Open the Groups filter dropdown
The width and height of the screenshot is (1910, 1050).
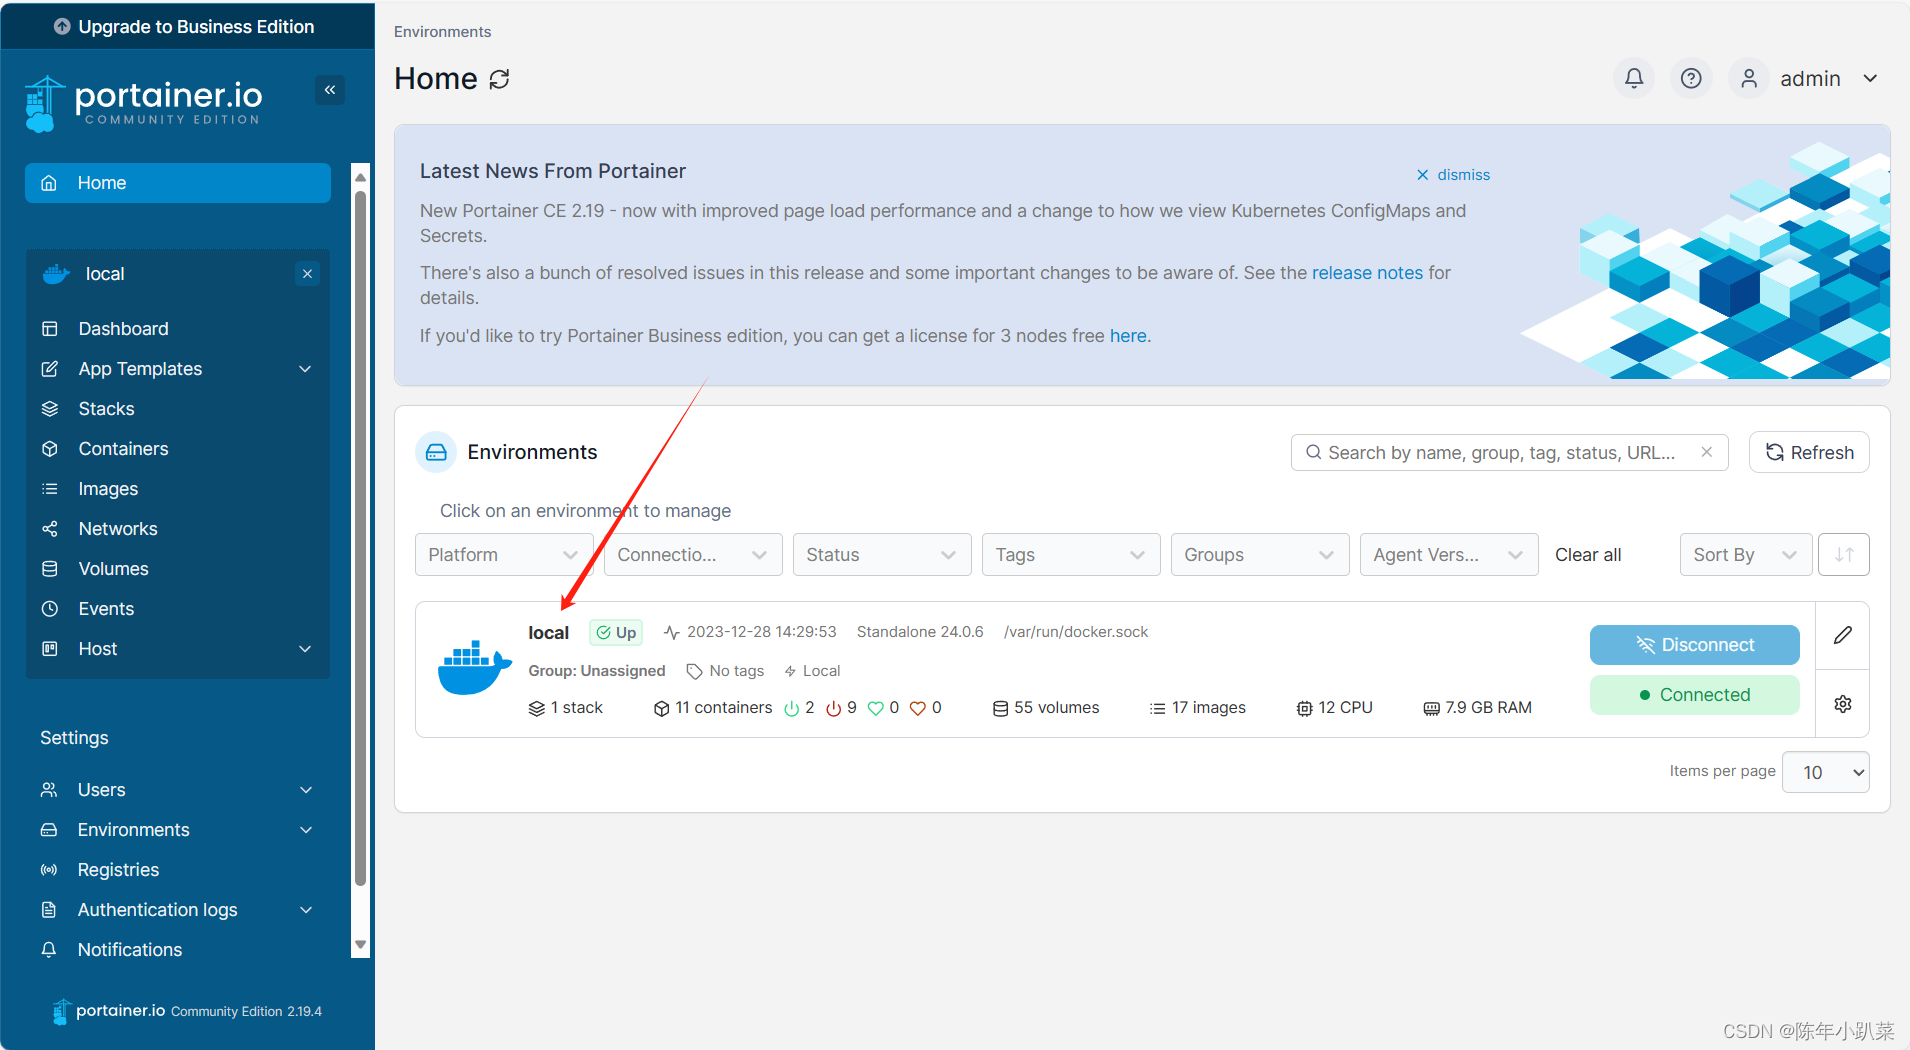point(1260,555)
